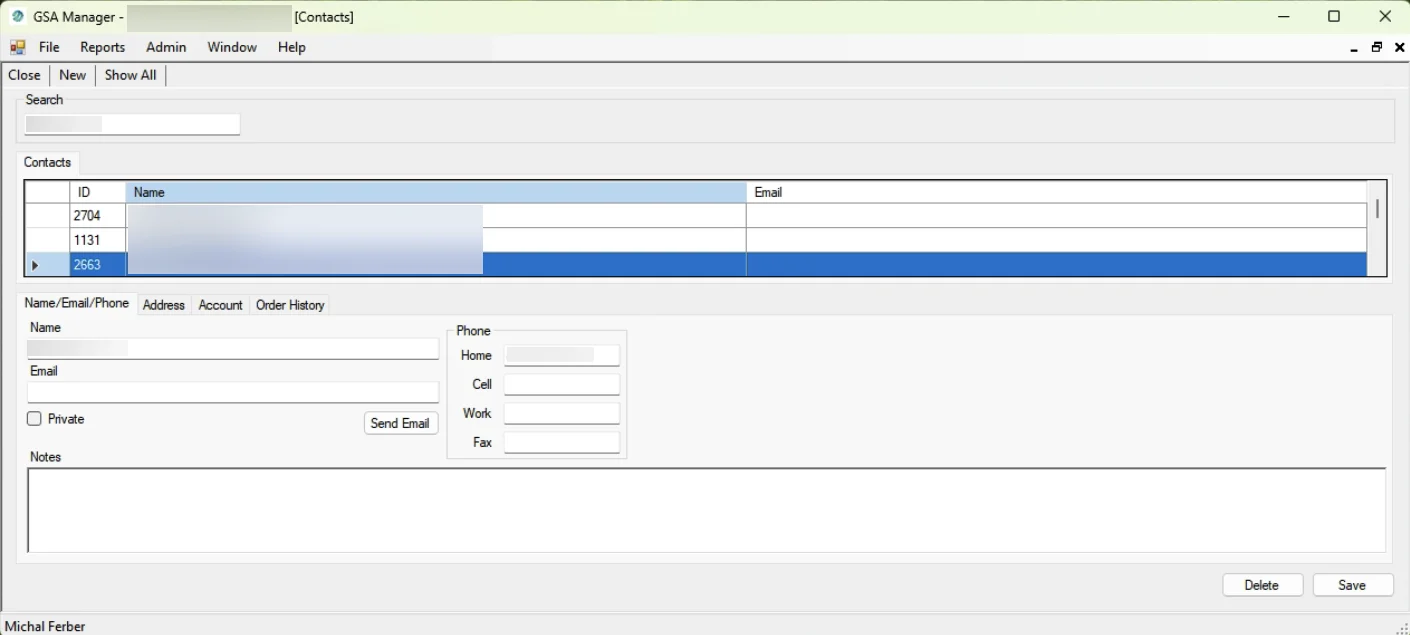Switch to the Address tab
The image size is (1410, 635).
click(x=163, y=305)
